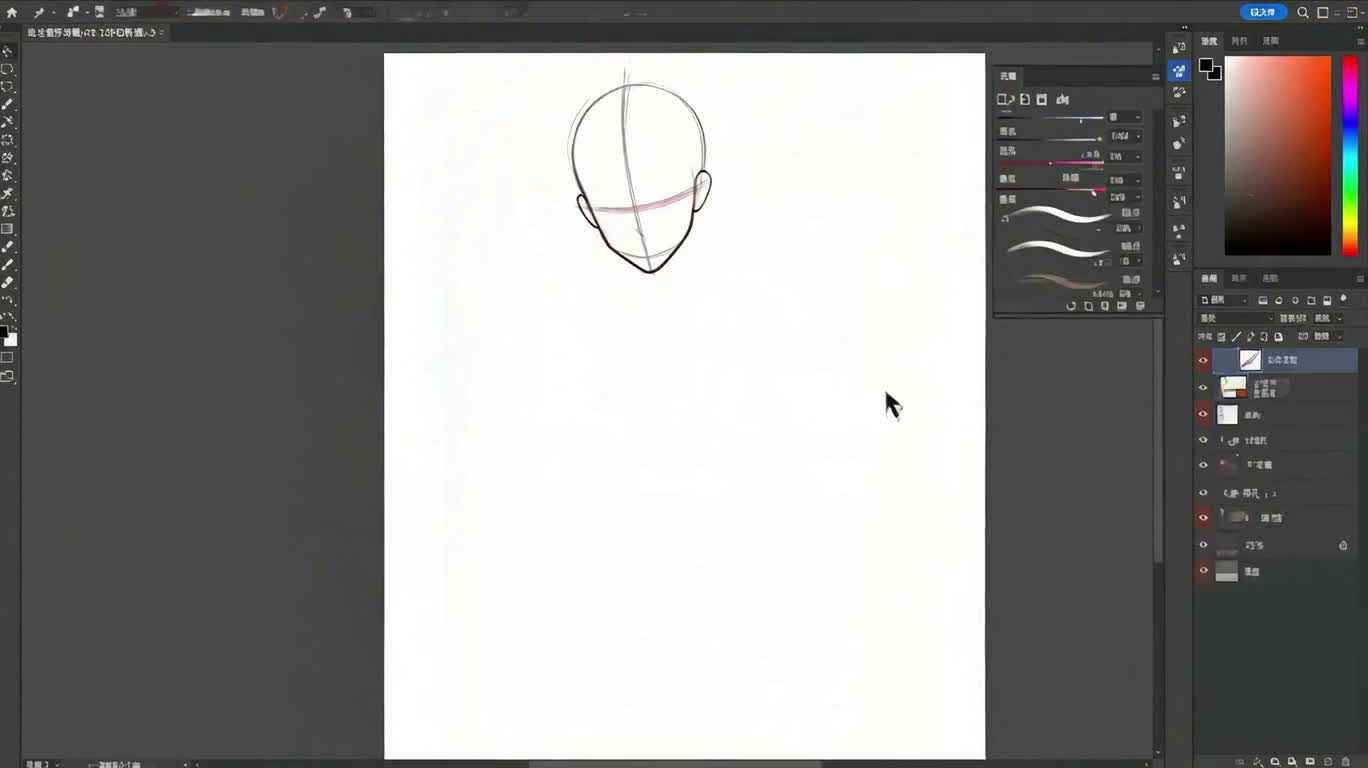
Task: Click the padlock icon on the locked layer
Action: tap(1343, 545)
